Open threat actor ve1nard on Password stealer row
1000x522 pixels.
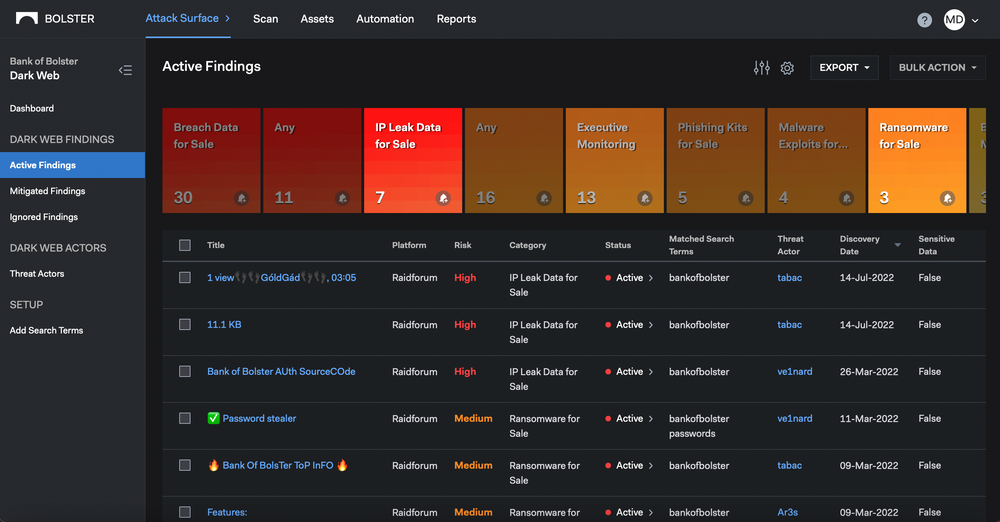click(795, 418)
